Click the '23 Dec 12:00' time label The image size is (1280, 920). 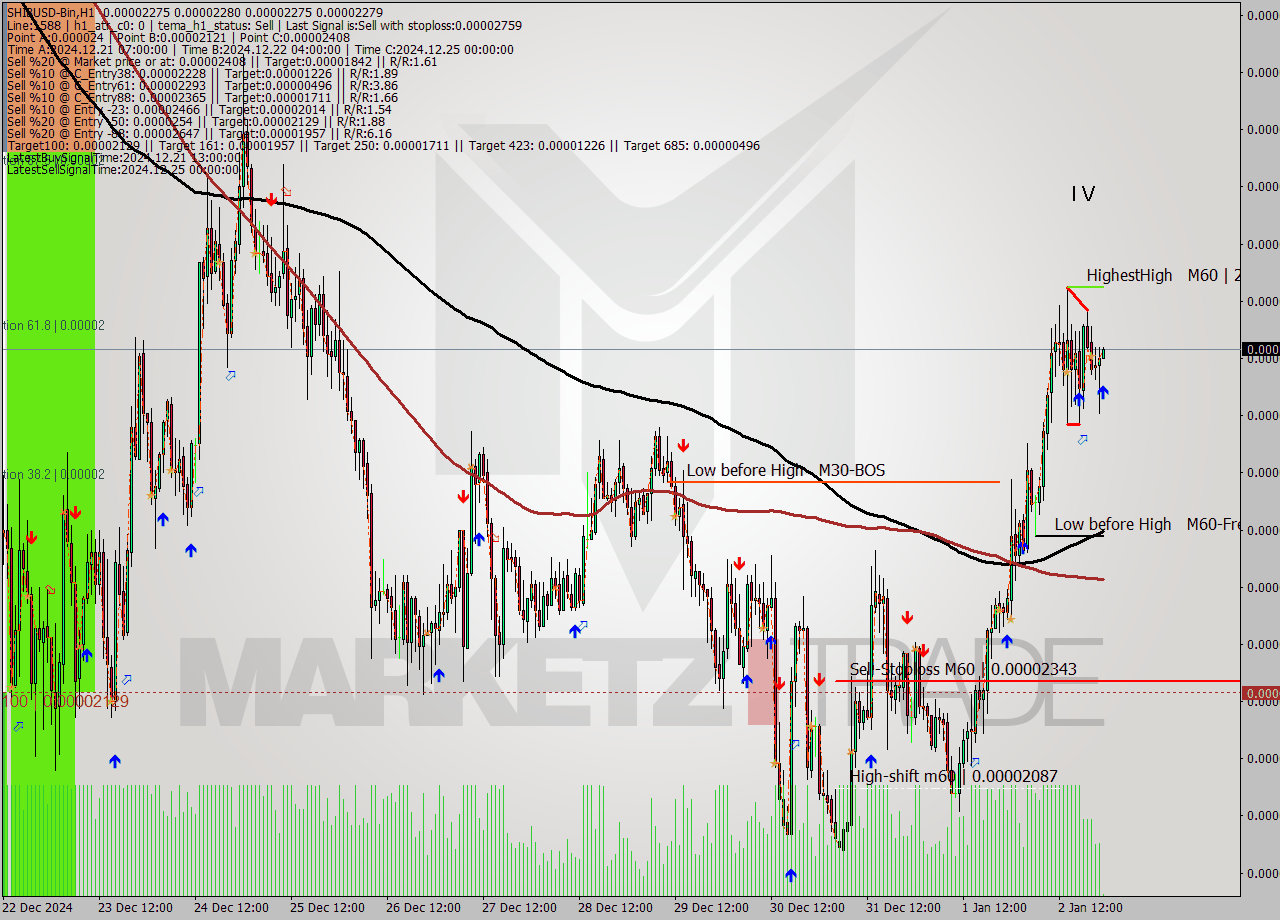[x=134, y=908]
